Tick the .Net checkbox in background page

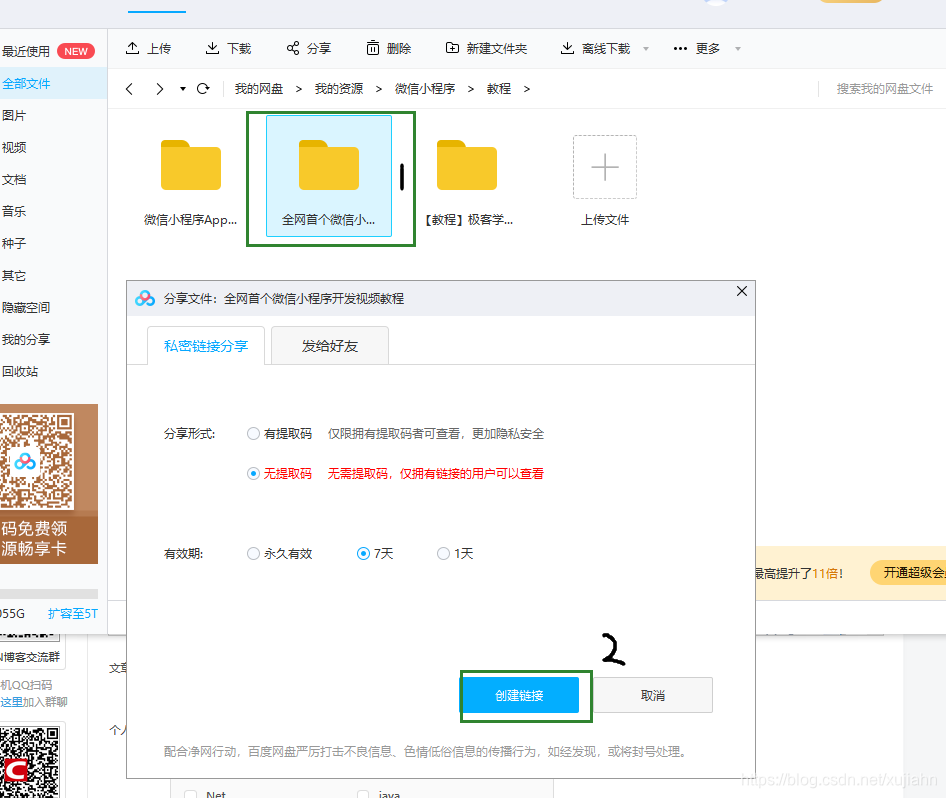(191, 795)
